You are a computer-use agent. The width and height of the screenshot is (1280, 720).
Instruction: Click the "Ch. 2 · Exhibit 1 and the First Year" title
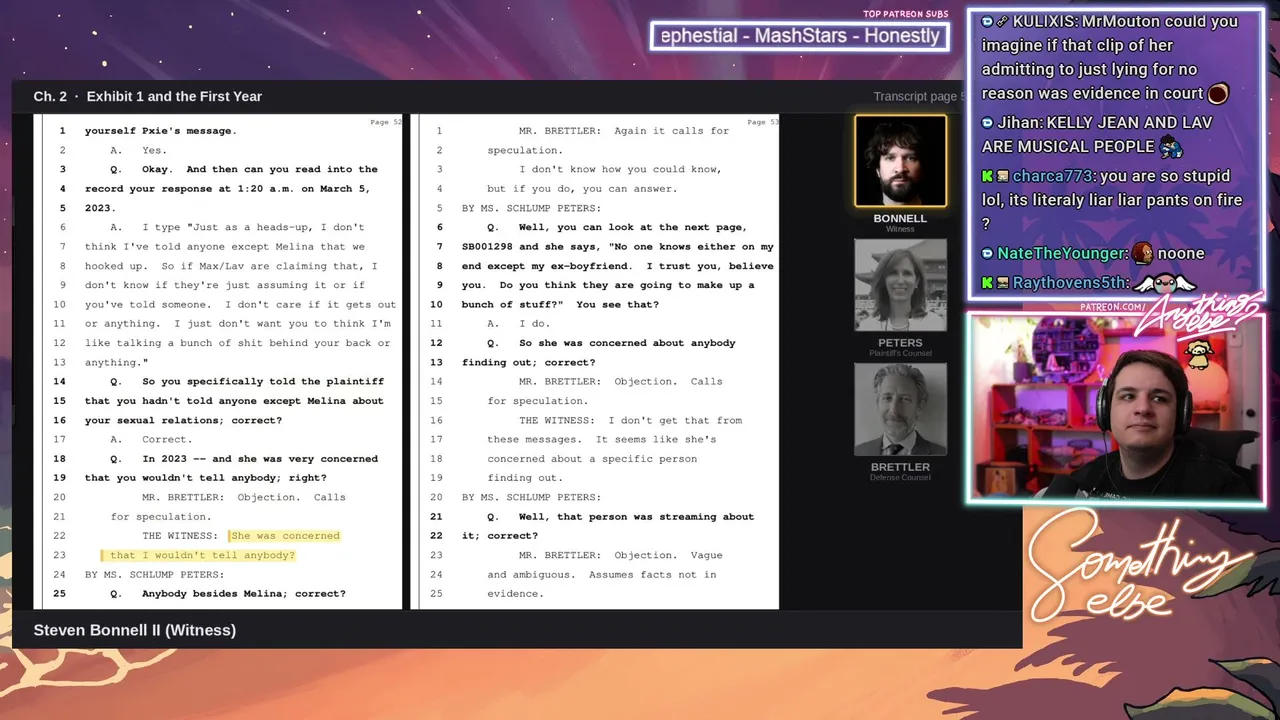pos(148,97)
